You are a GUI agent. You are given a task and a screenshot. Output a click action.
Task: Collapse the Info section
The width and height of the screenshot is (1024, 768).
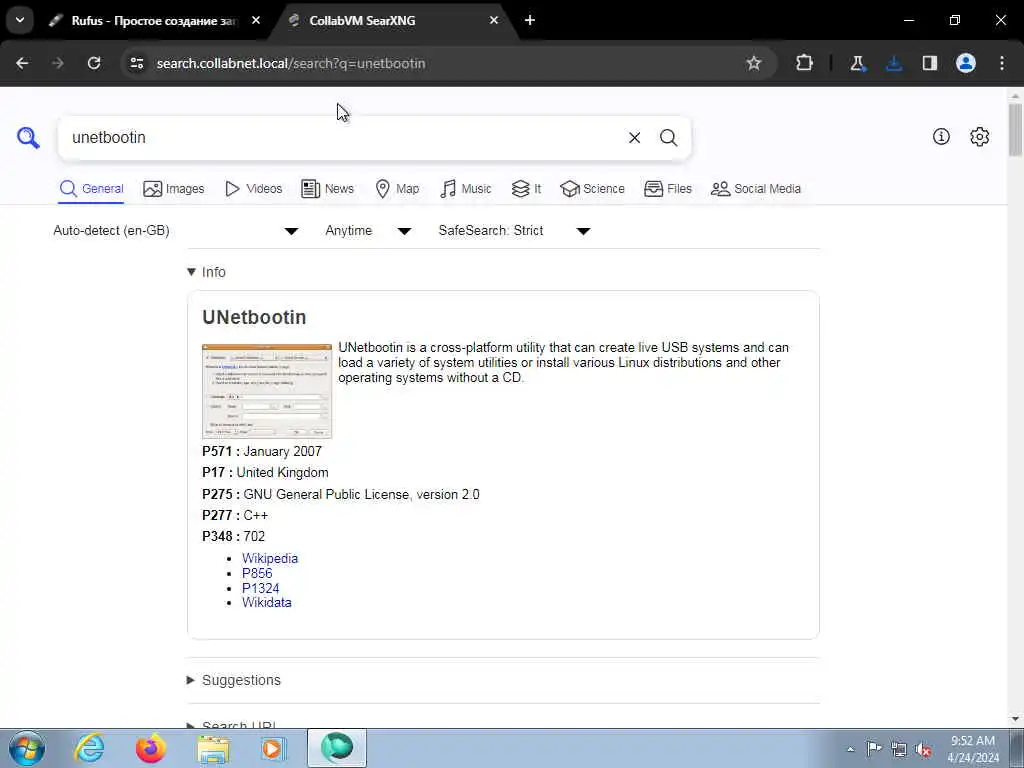coord(206,272)
